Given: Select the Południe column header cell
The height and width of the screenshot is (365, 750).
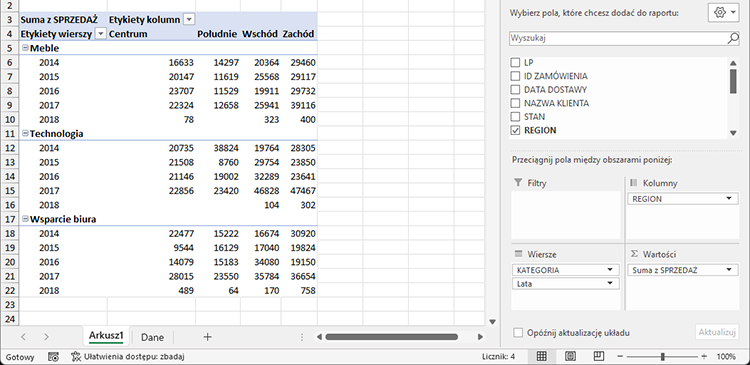Looking at the screenshot, I should (218, 34).
